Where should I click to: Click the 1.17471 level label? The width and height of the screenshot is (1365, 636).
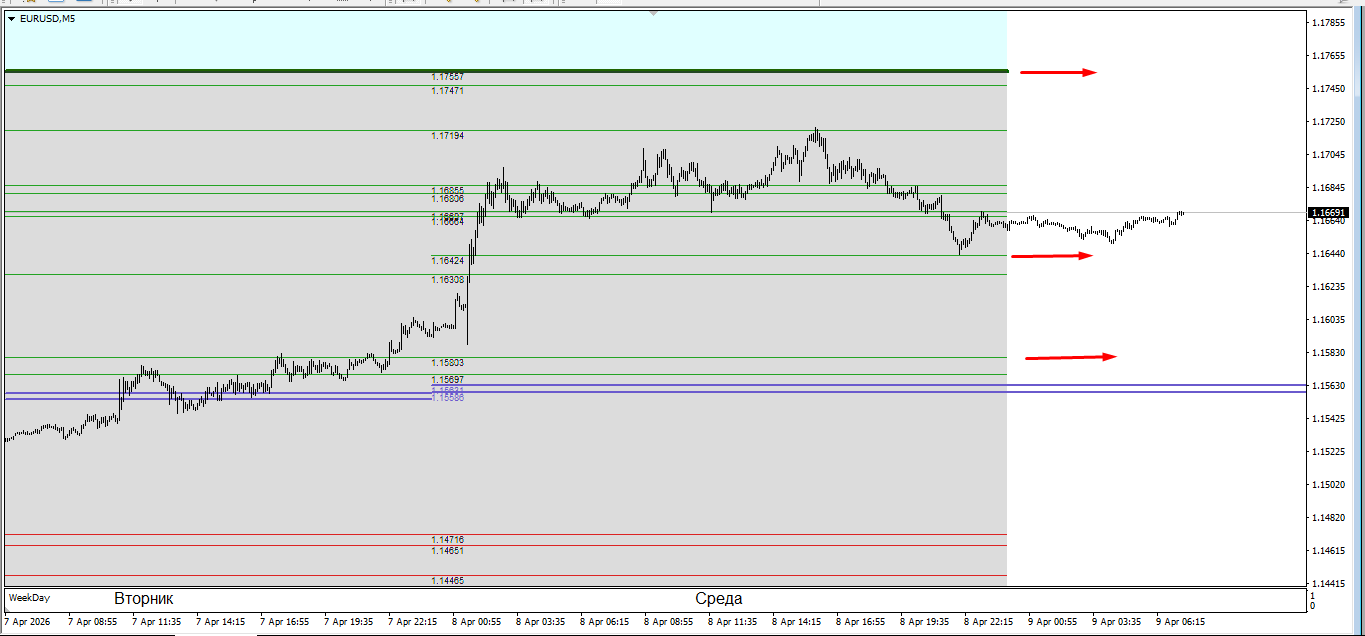pyautogui.click(x=447, y=91)
